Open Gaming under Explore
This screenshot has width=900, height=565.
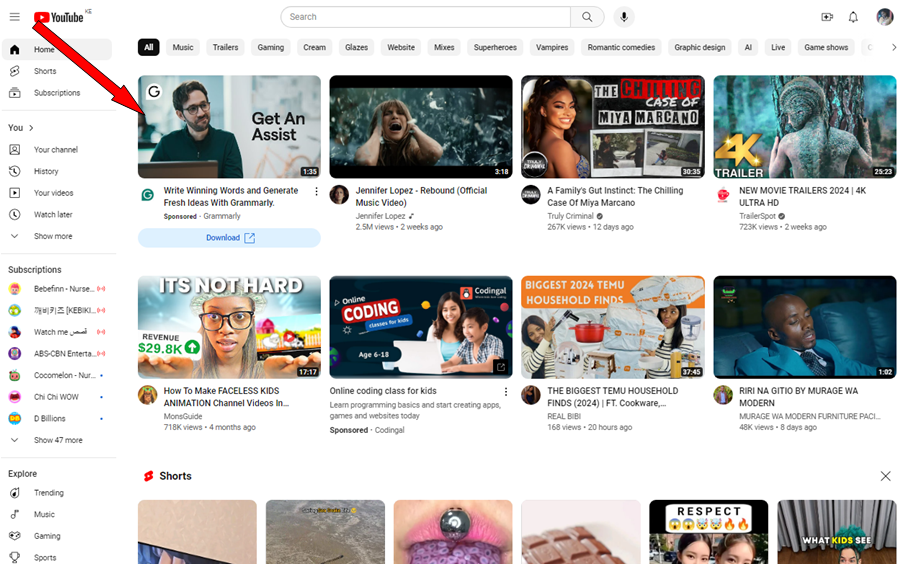[x=57, y=536]
